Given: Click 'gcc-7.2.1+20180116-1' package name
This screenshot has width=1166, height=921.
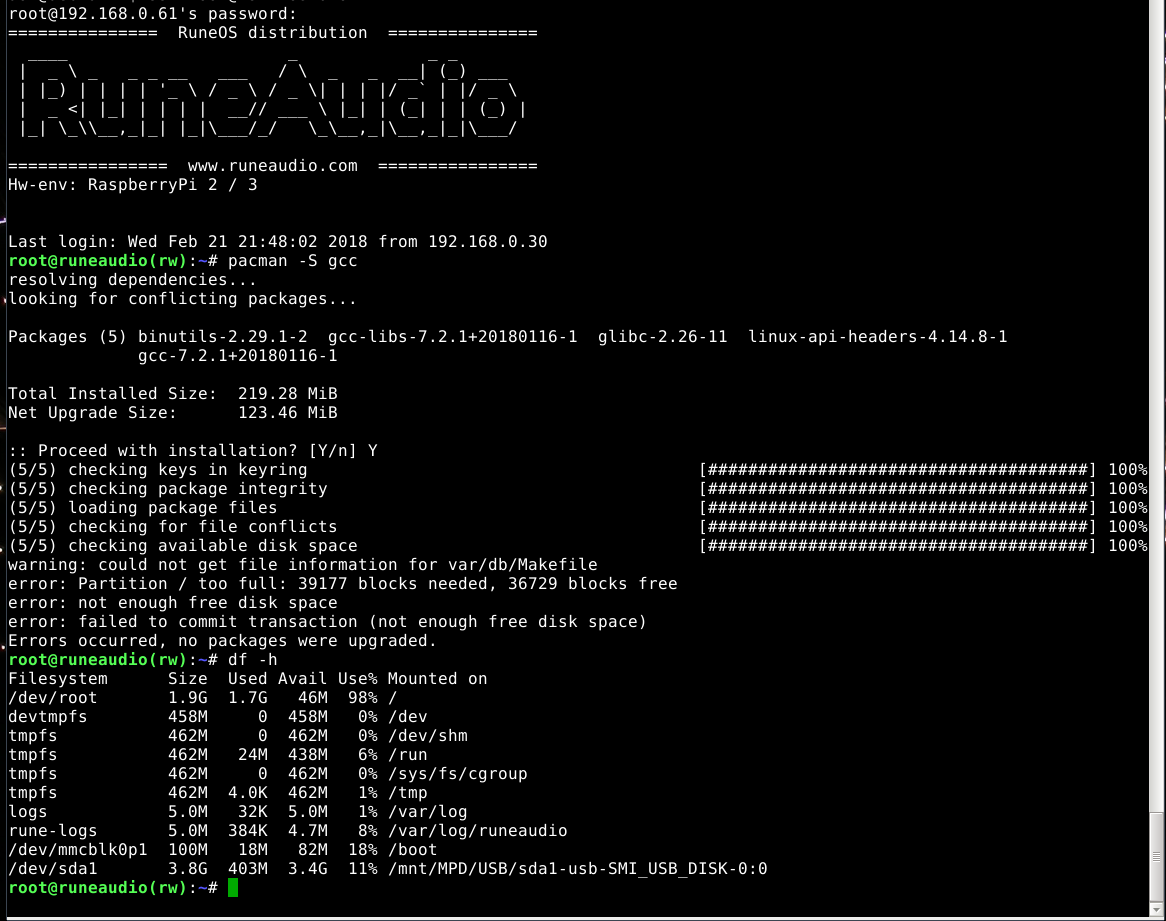Looking at the screenshot, I should (237, 356).
